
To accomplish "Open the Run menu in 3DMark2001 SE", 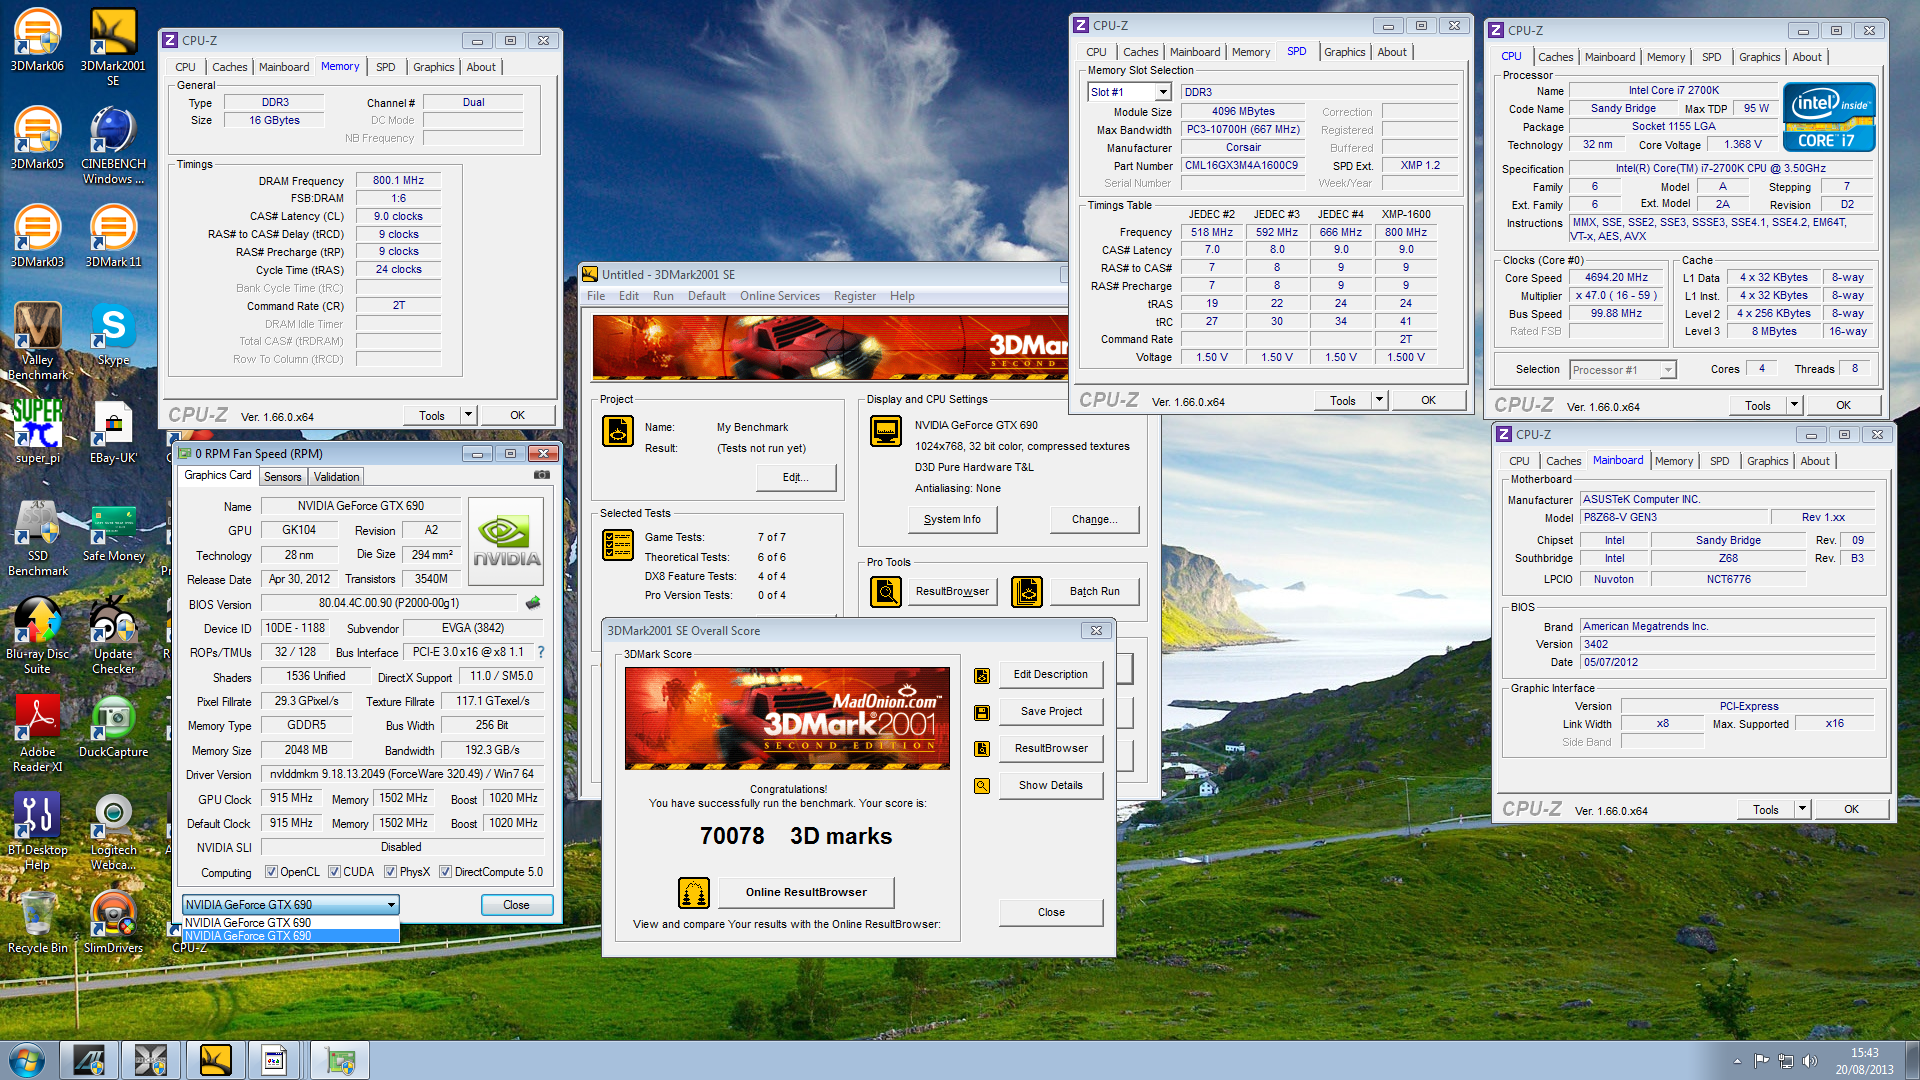I will [663, 296].
